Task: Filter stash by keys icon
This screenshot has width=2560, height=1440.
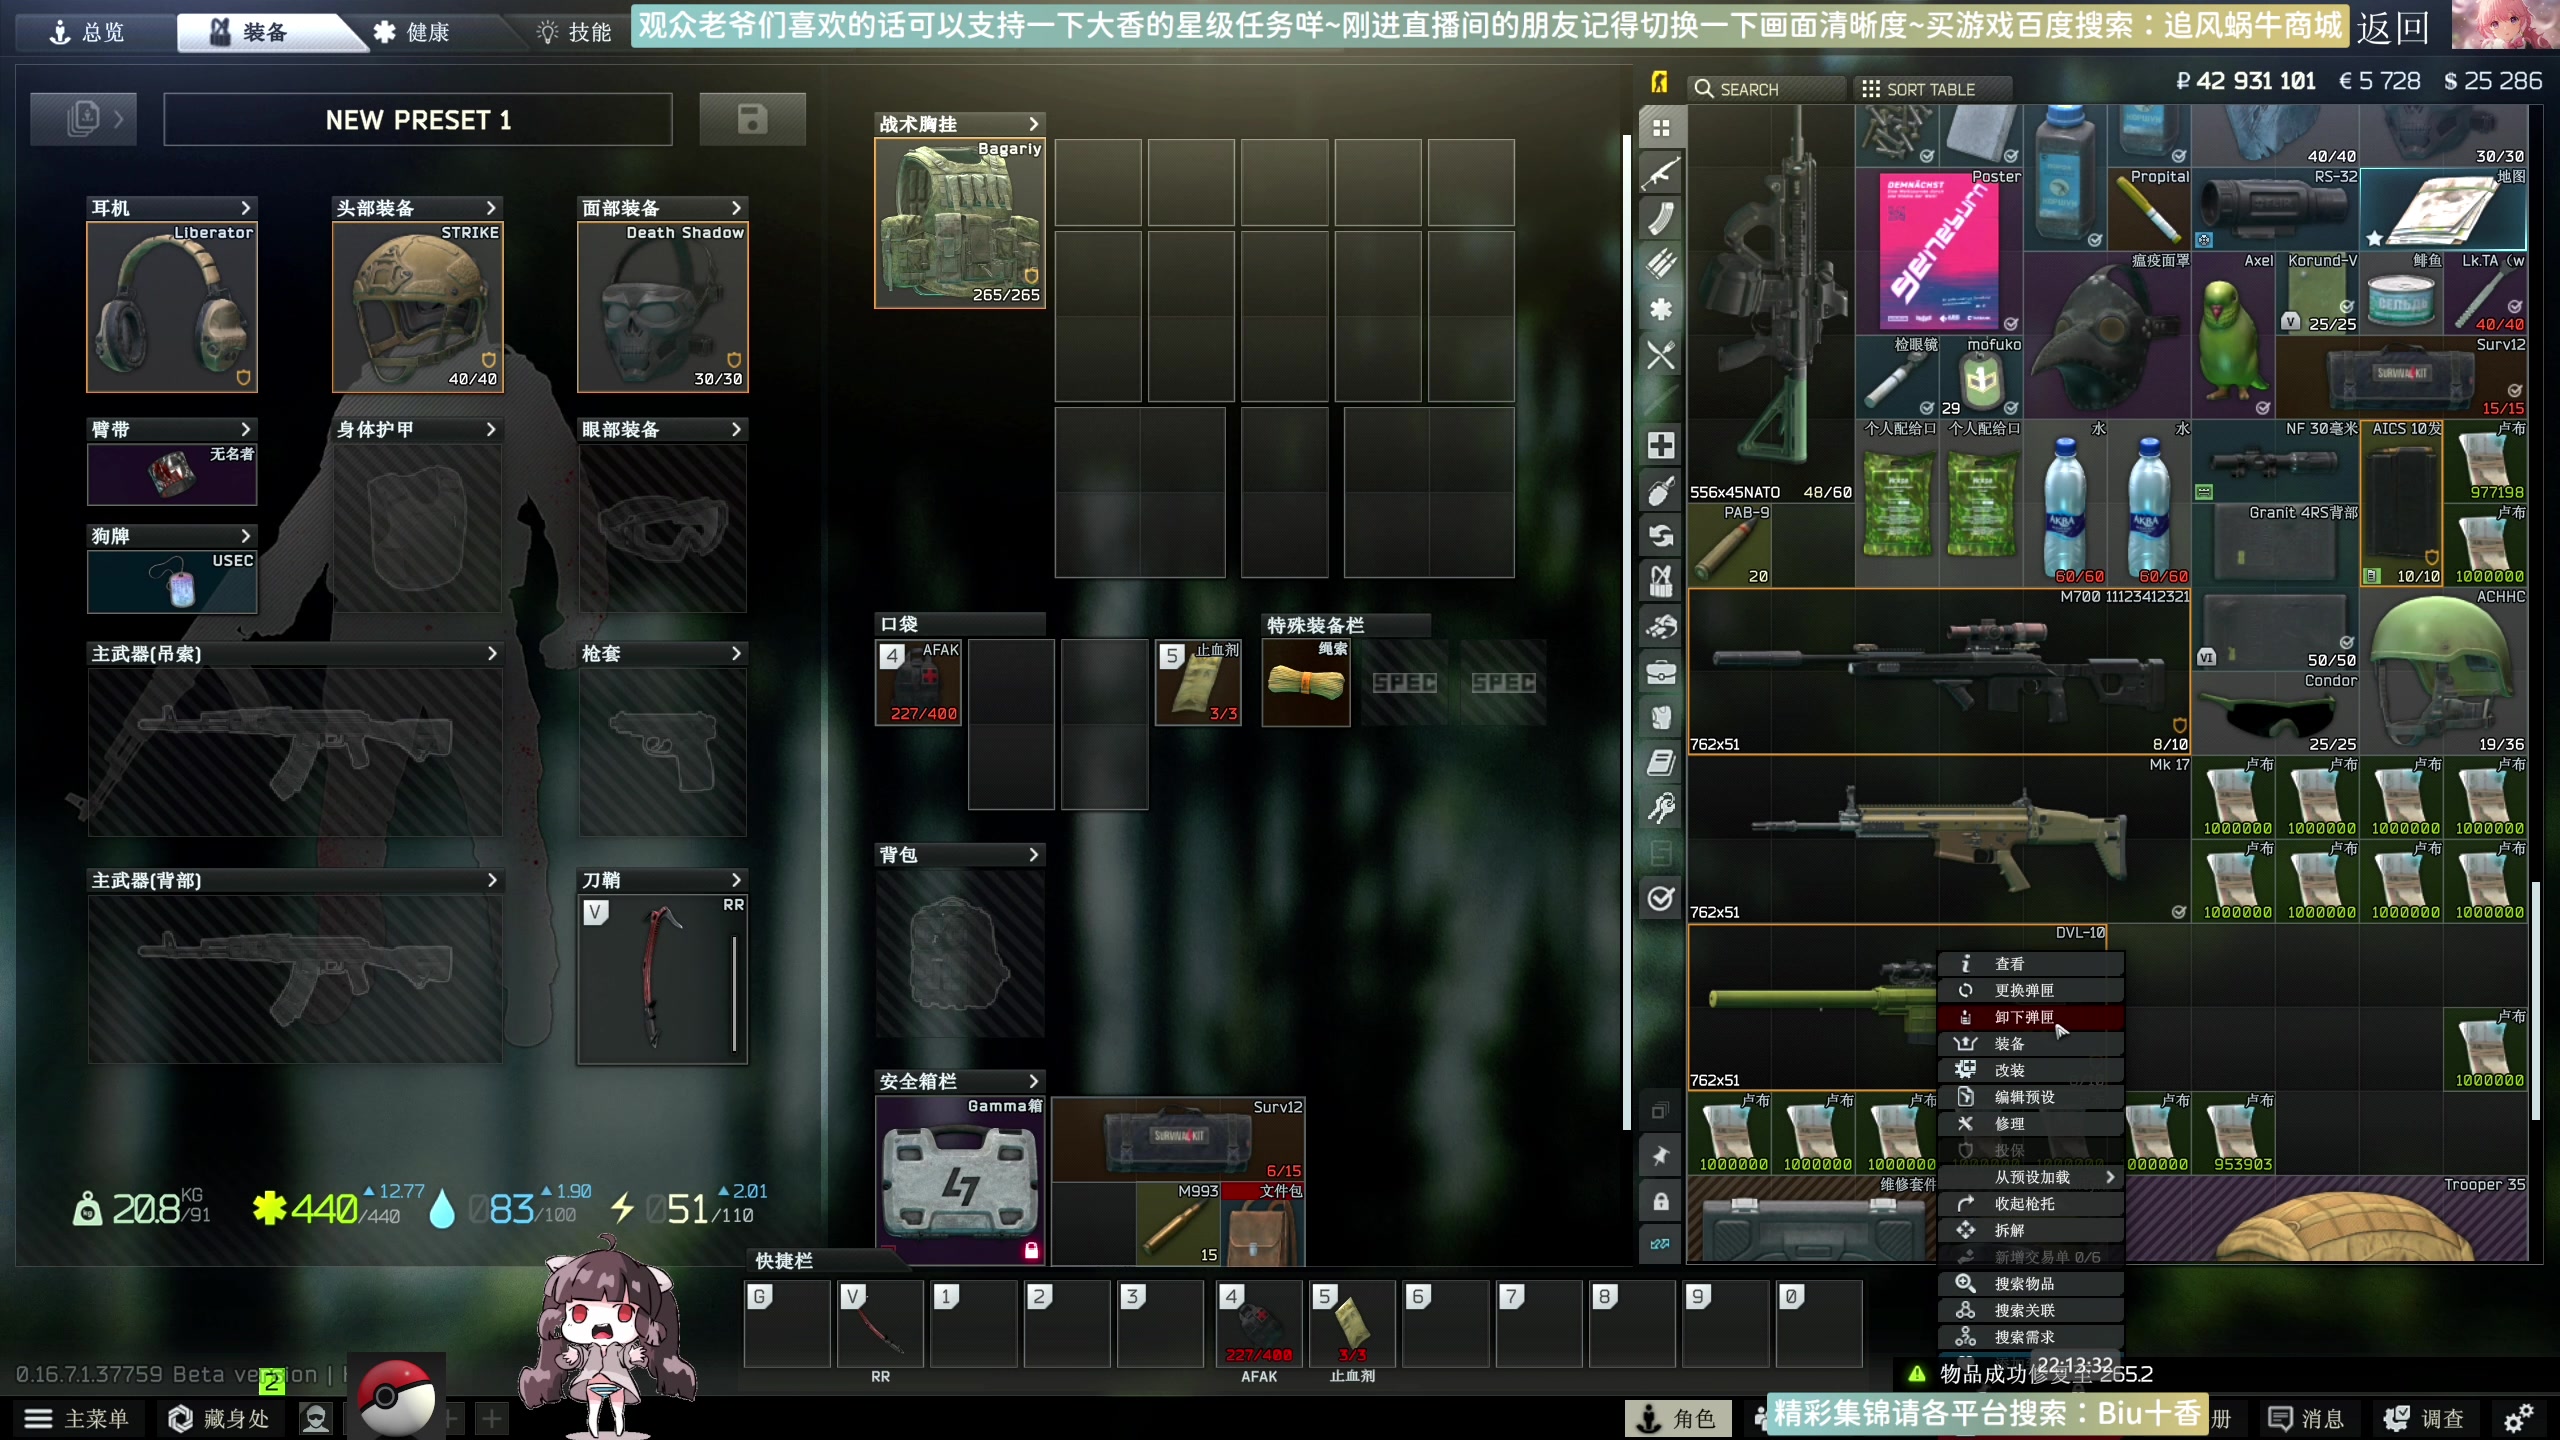Action: click(1660, 808)
